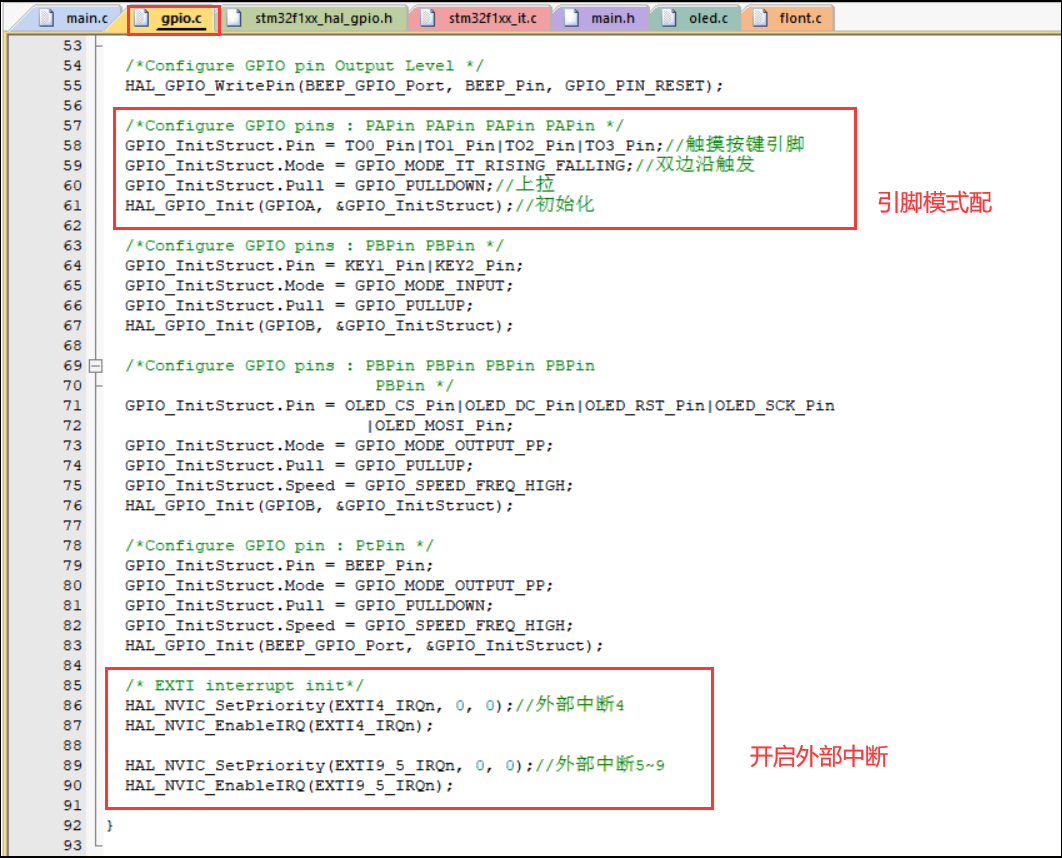Click HAL_NVIC_SetPriority(EXTI4_IRQn on line 86
This screenshot has height=858, width=1062.
pos(280,706)
